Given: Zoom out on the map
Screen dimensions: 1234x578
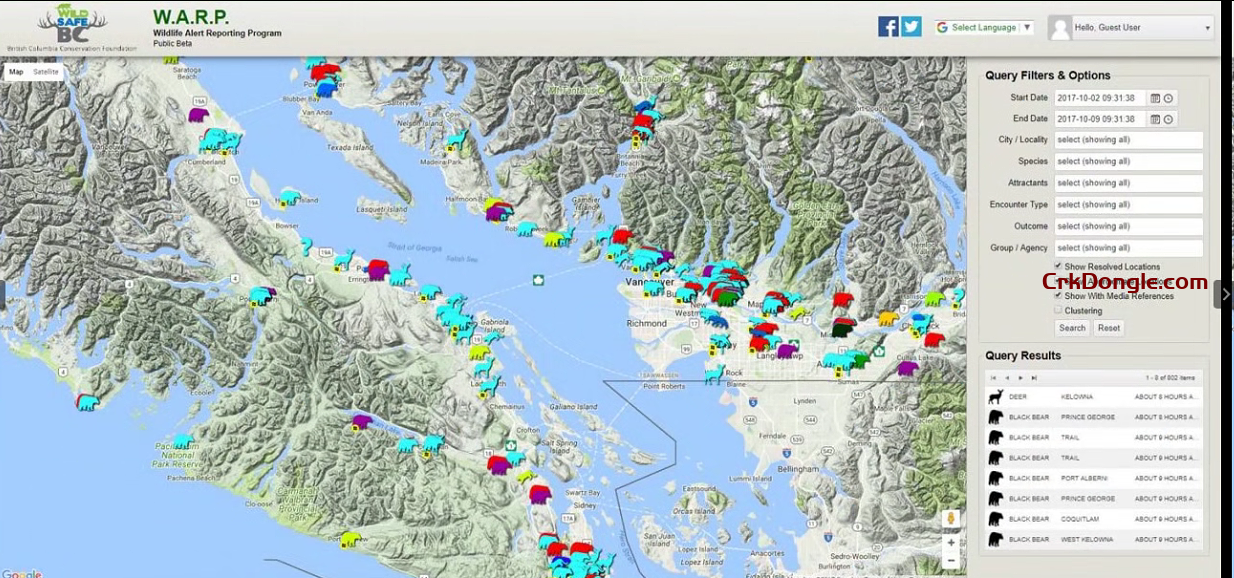Looking at the screenshot, I should pyautogui.click(x=951, y=561).
